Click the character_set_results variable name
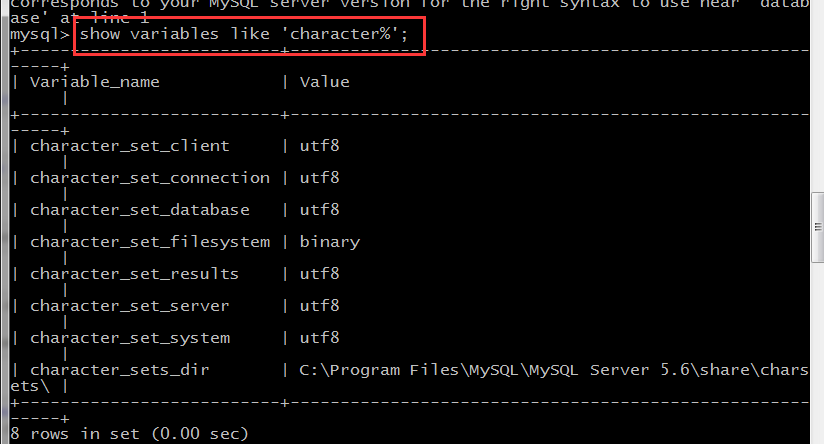Image resolution: width=824 pixels, height=444 pixels. pos(135,274)
